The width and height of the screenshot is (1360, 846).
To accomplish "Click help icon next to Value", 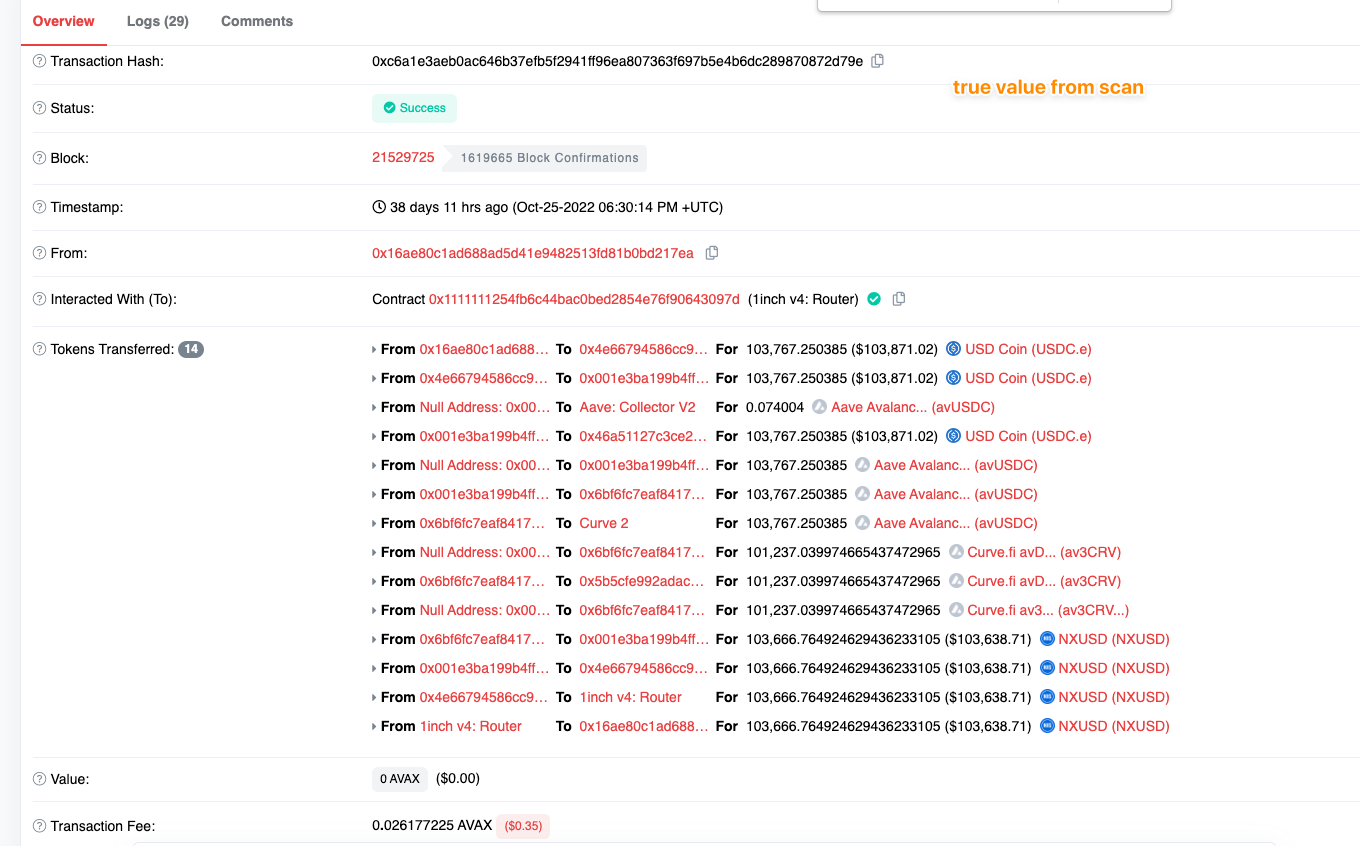I will click(x=39, y=779).
